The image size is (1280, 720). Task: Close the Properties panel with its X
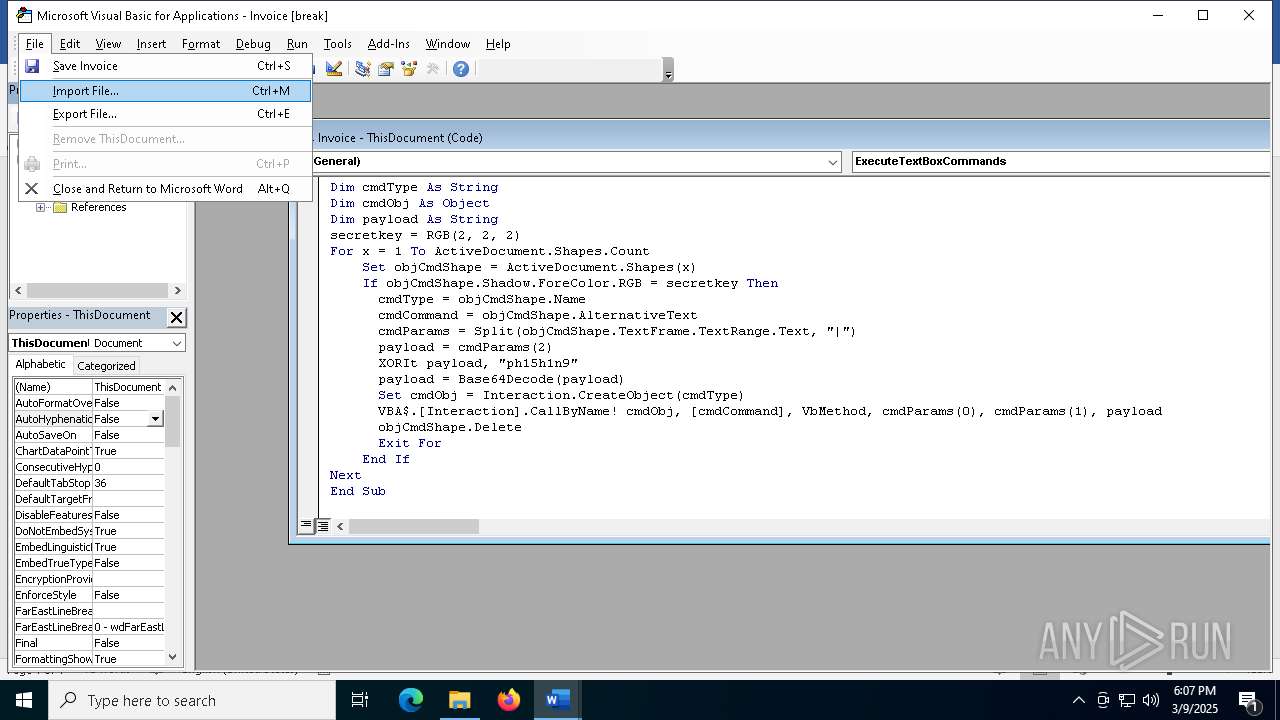click(176, 317)
